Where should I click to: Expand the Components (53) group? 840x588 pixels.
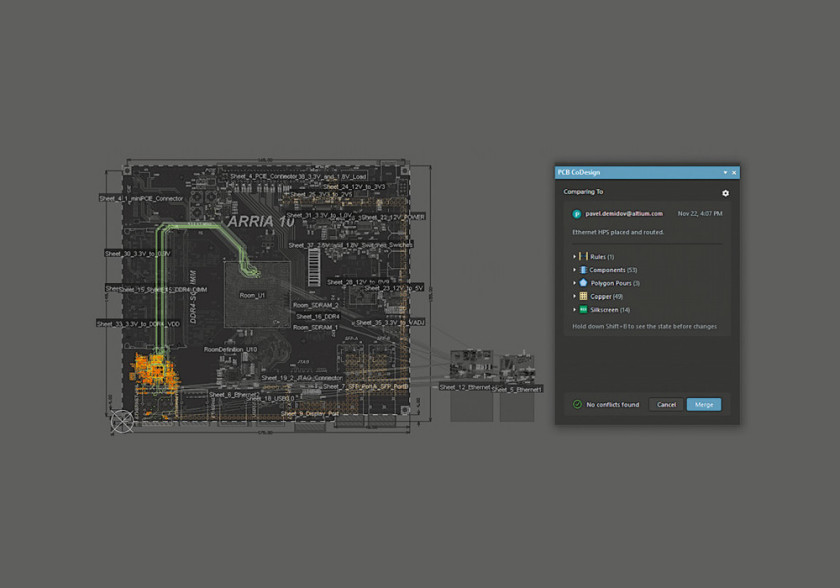pyautogui.click(x=574, y=270)
